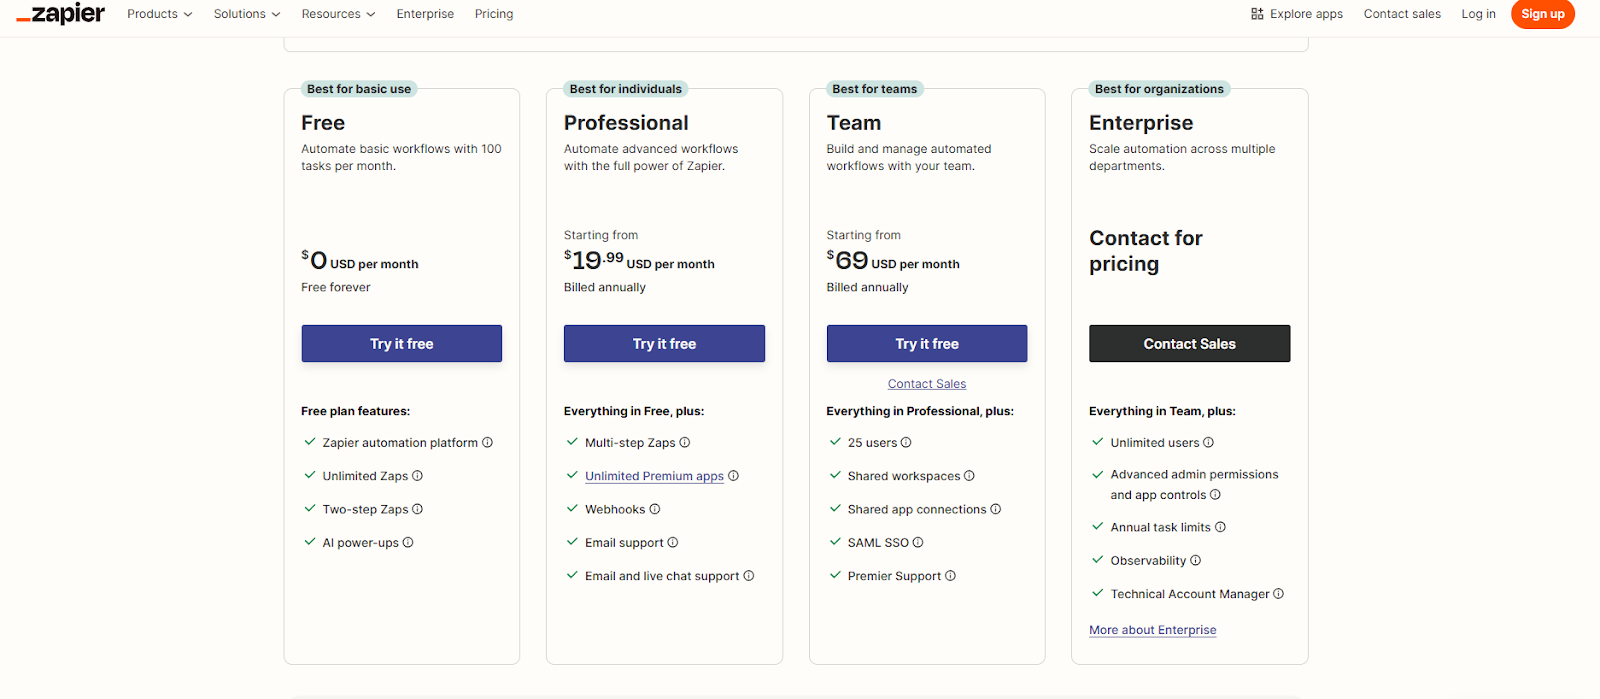
Task: Click info icon beside Unlimited Premium apps
Action: 734,476
